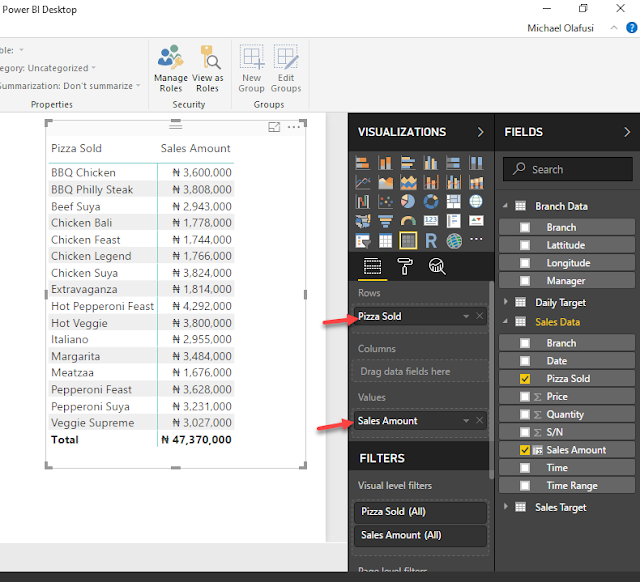Expand the Daily Target table

[505, 302]
